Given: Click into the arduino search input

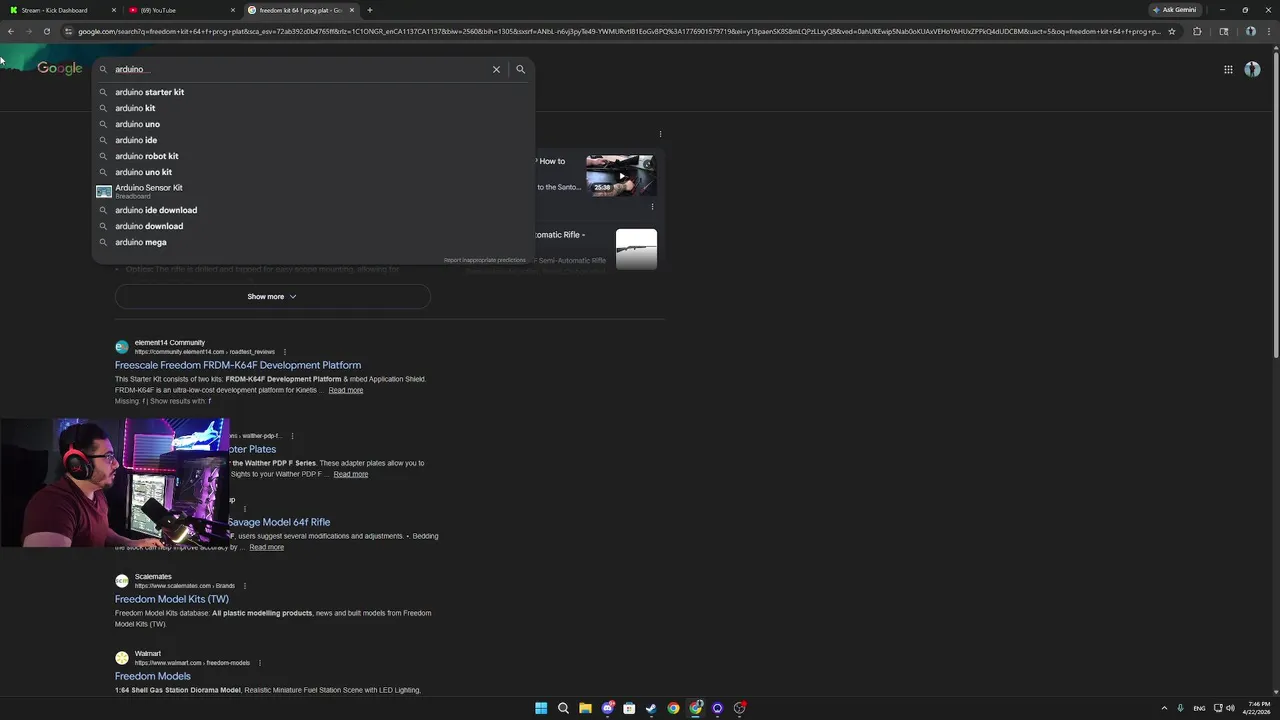Looking at the screenshot, I should point(300,69).
